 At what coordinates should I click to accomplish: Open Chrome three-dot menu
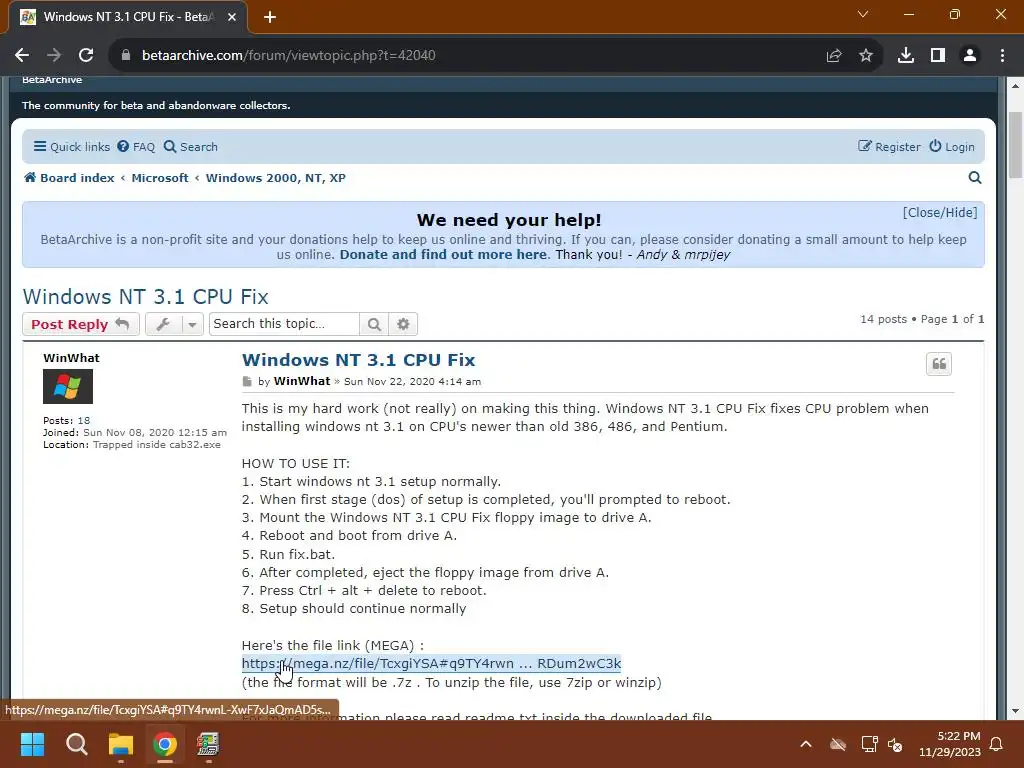click(x=1002, y=56)
